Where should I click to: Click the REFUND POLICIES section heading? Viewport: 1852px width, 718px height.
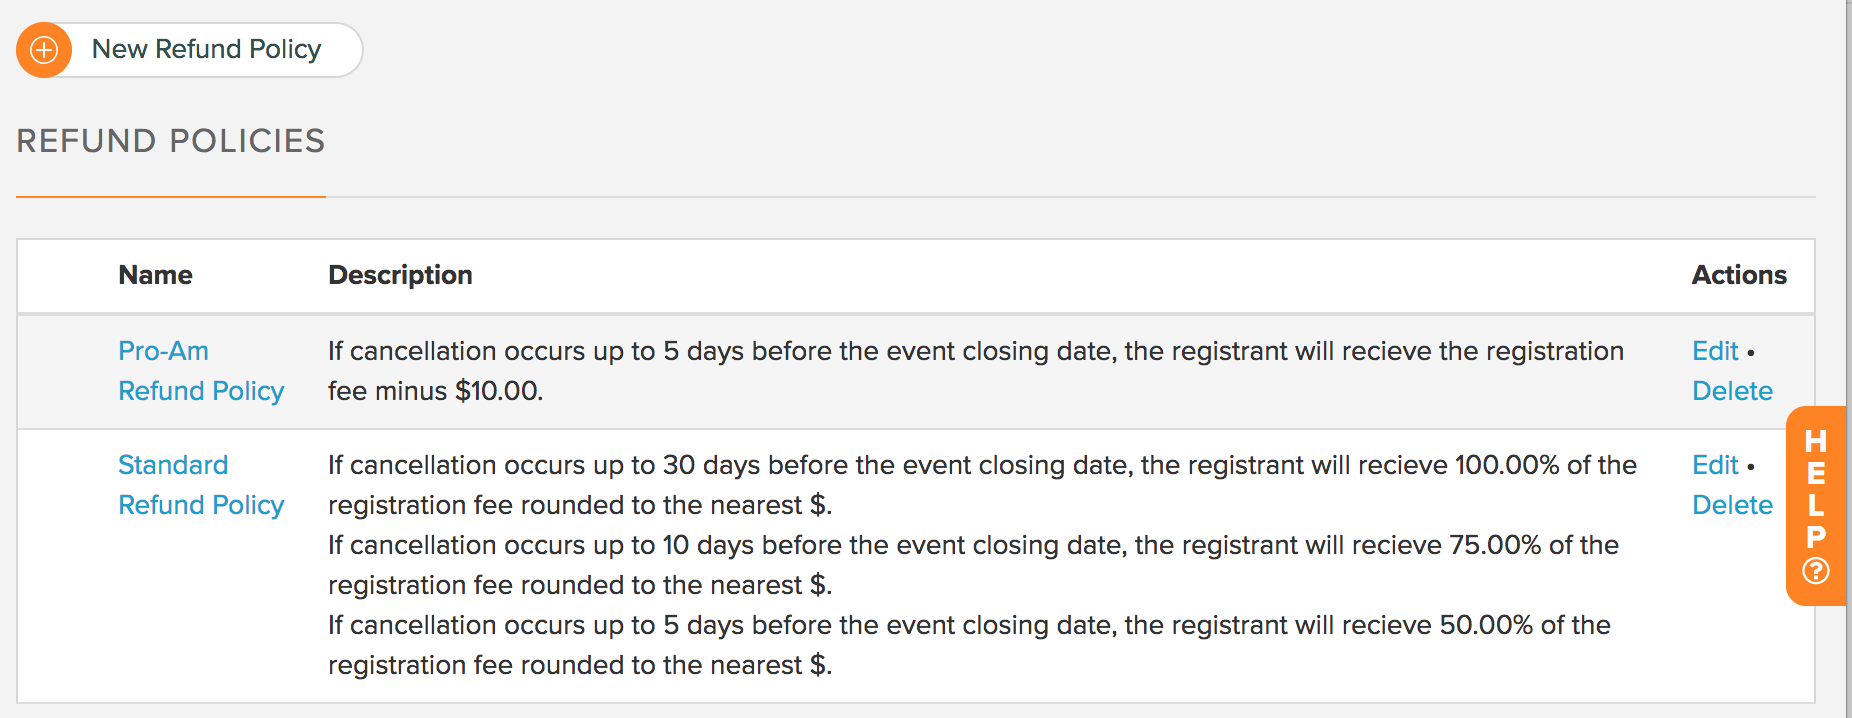171,141
